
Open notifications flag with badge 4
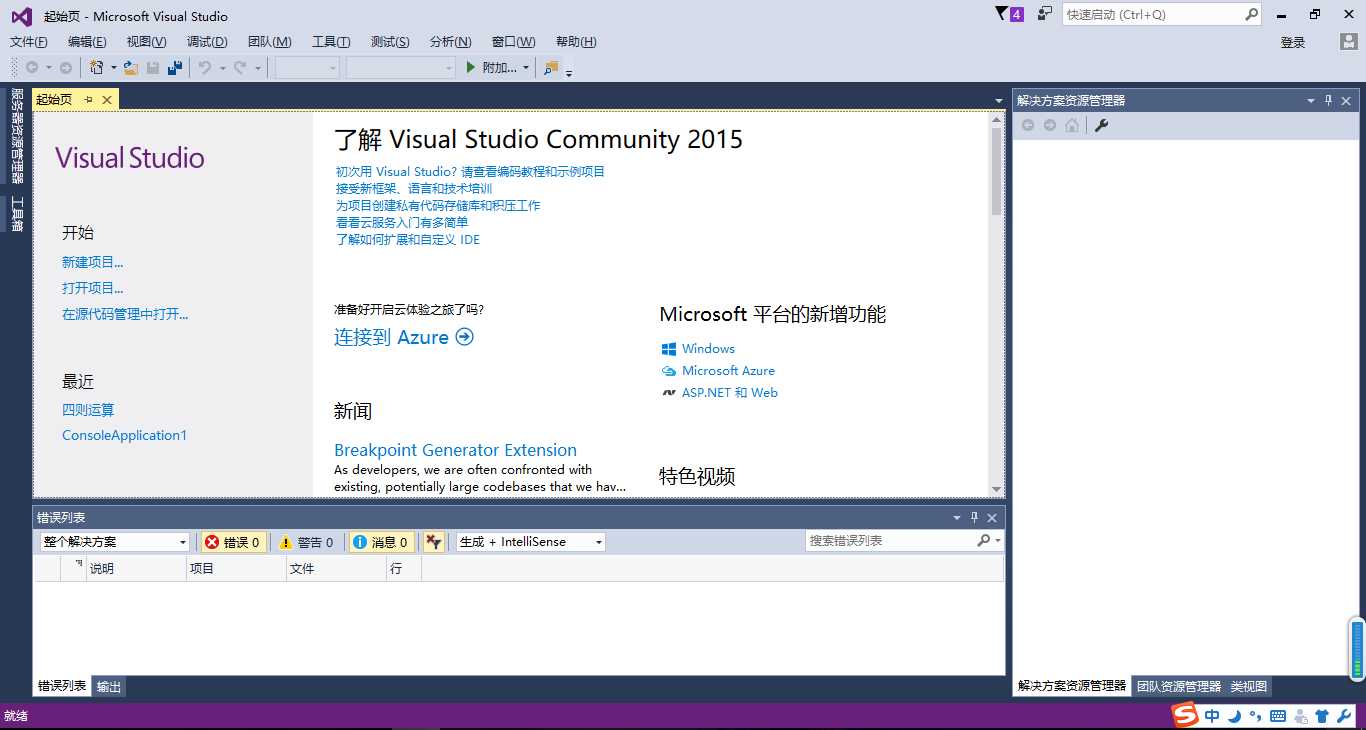pyautogui.click(x=1009, y=14)
